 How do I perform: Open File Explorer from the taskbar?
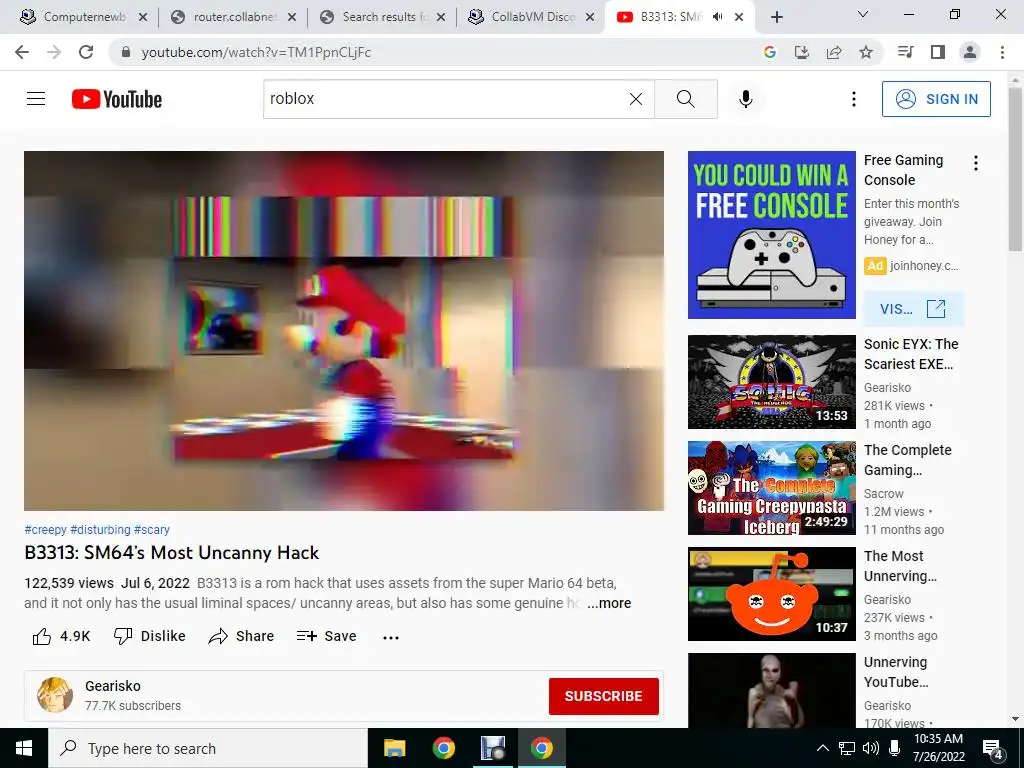pyautogui.click(x=394, y=748)
